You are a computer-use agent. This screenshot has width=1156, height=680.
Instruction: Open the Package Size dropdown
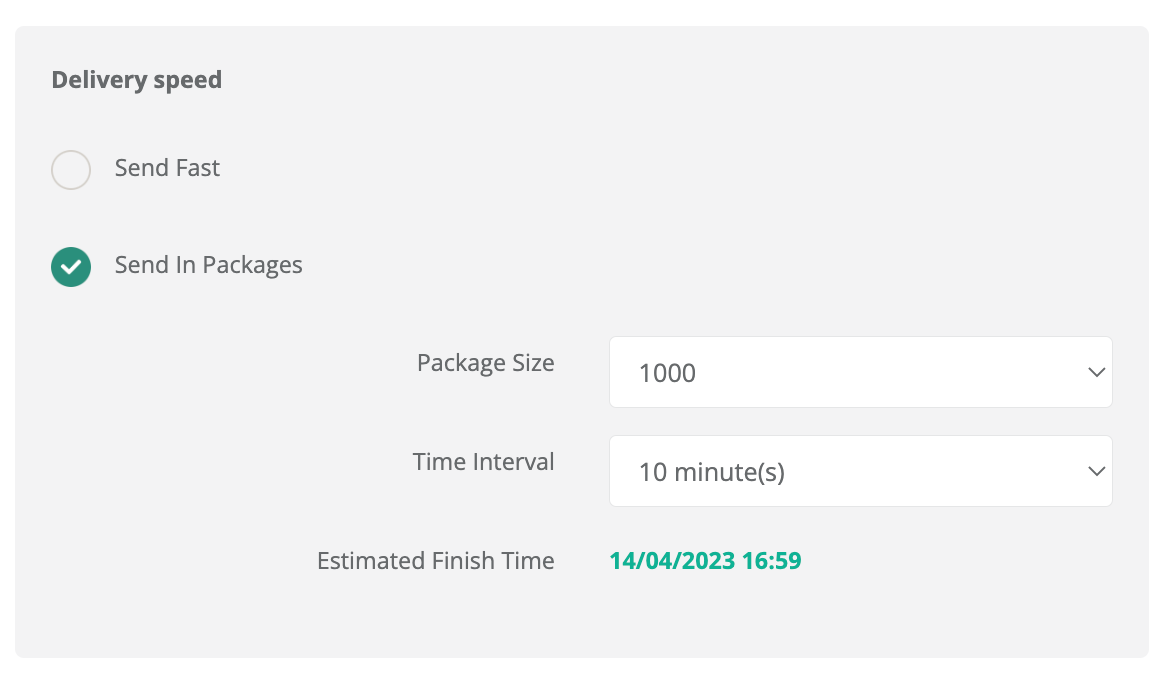pyautogui.click(x=860, y=372)
